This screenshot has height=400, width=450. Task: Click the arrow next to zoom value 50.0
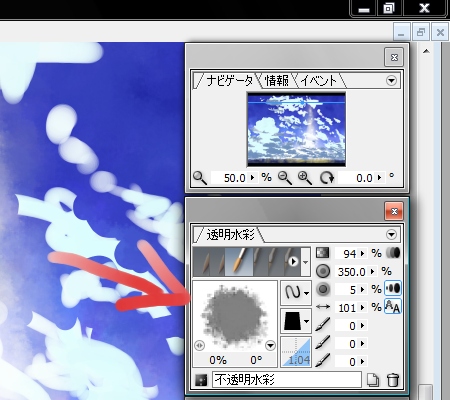tap(252, 178)
